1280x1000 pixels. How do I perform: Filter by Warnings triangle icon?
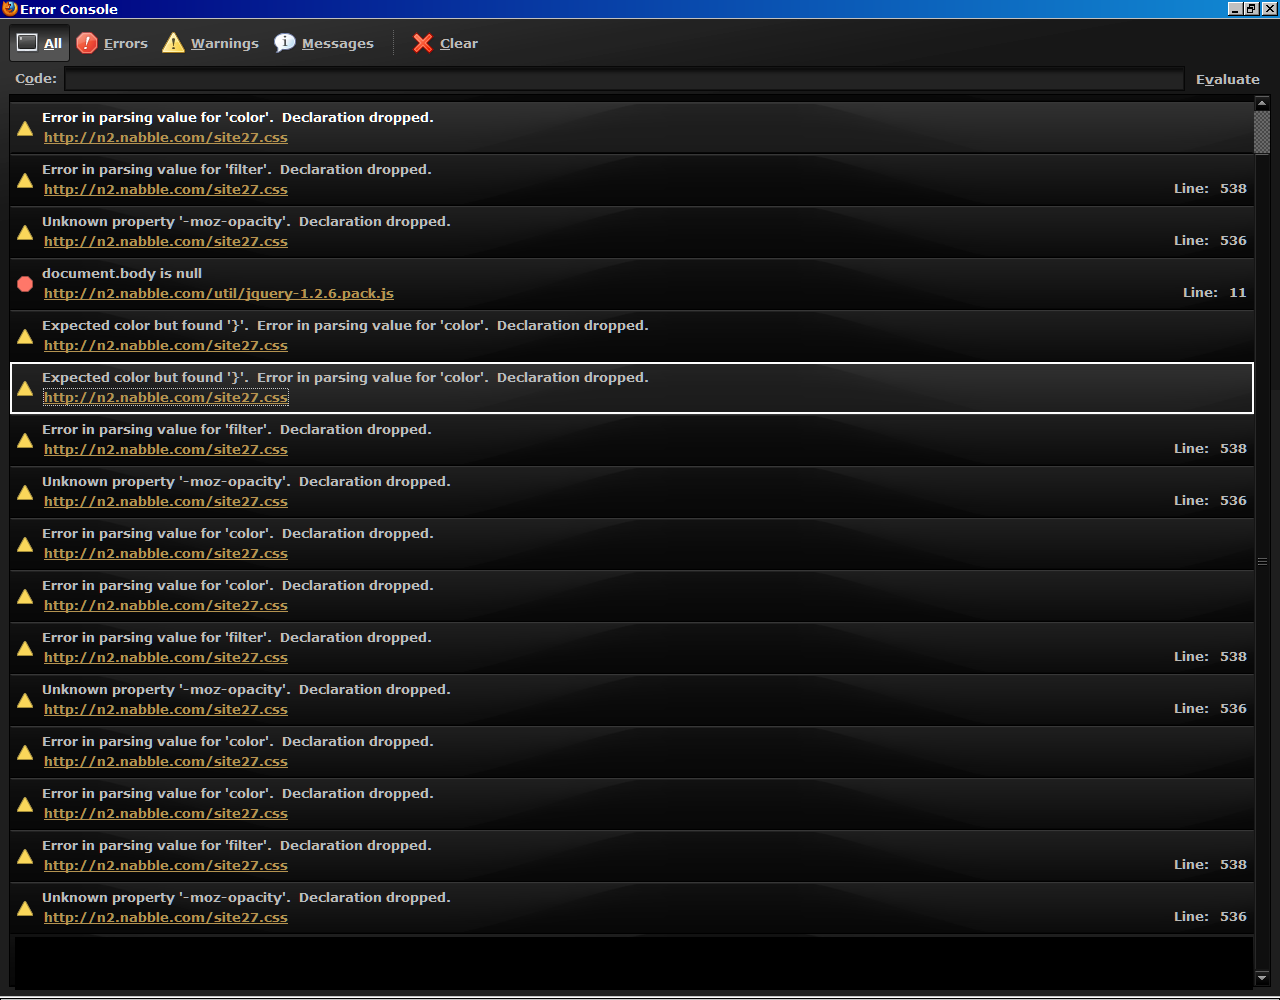point(173,43)
